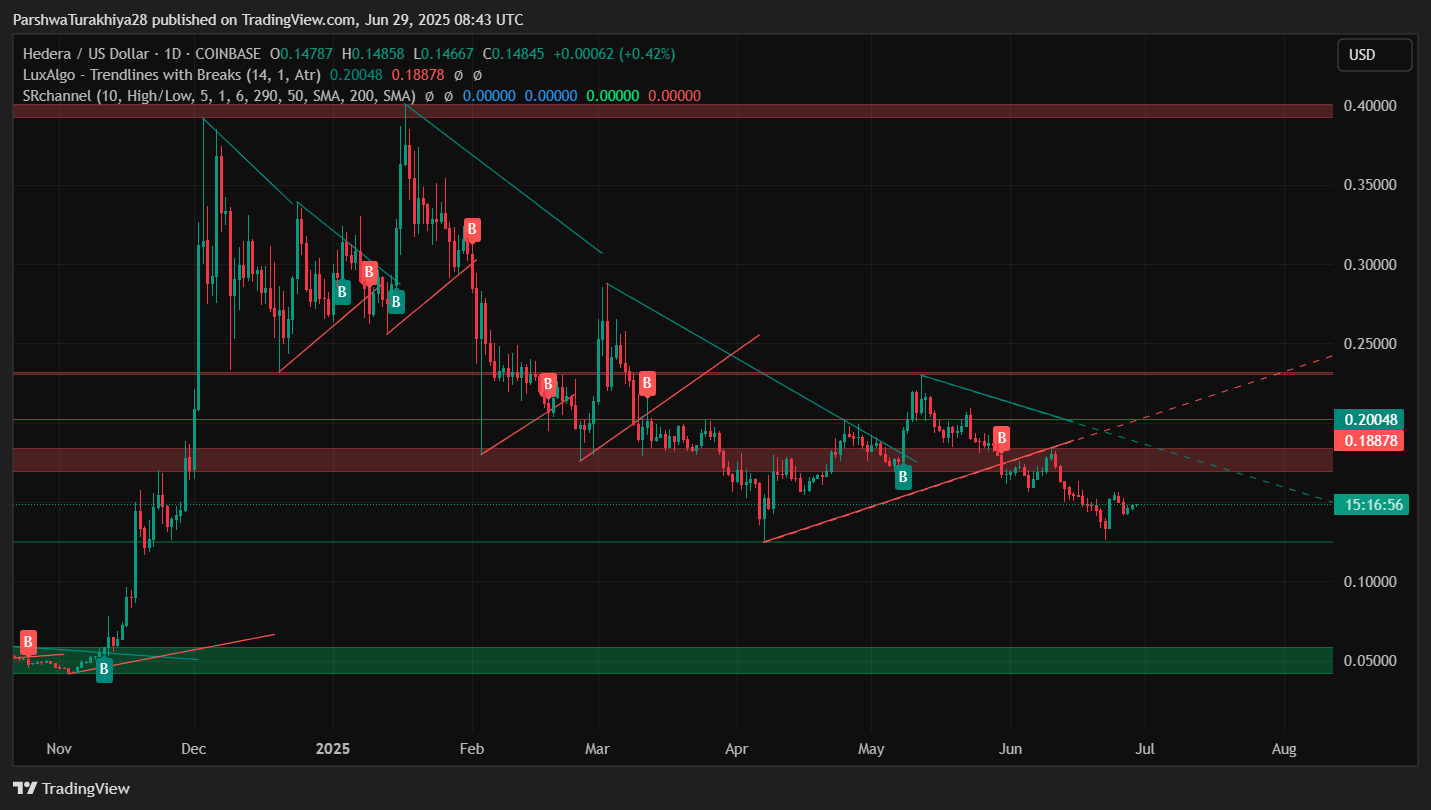Select the red B marker at end of May

[x=1001, y=437]
